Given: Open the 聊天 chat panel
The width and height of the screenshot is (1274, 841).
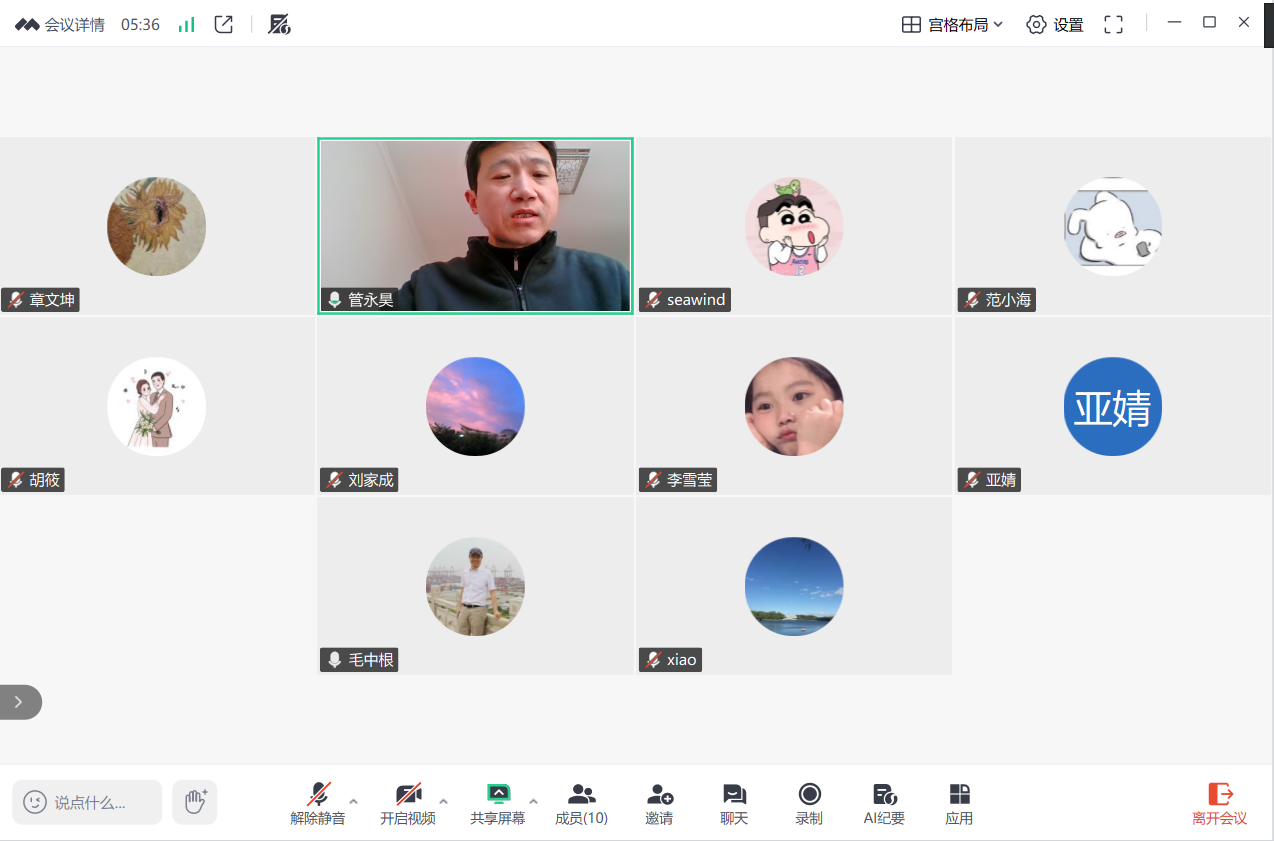Looking at the screenshot, I should coord(734,803).
